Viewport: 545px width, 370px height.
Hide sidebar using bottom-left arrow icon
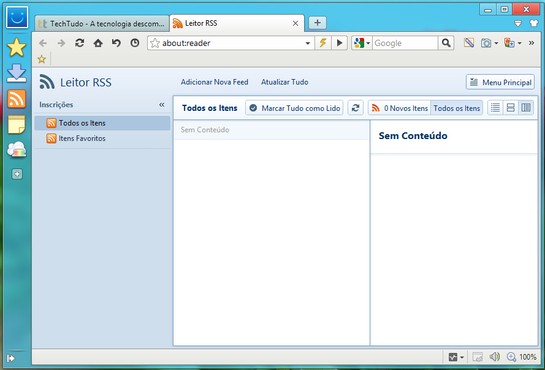[x=10, y=358]
